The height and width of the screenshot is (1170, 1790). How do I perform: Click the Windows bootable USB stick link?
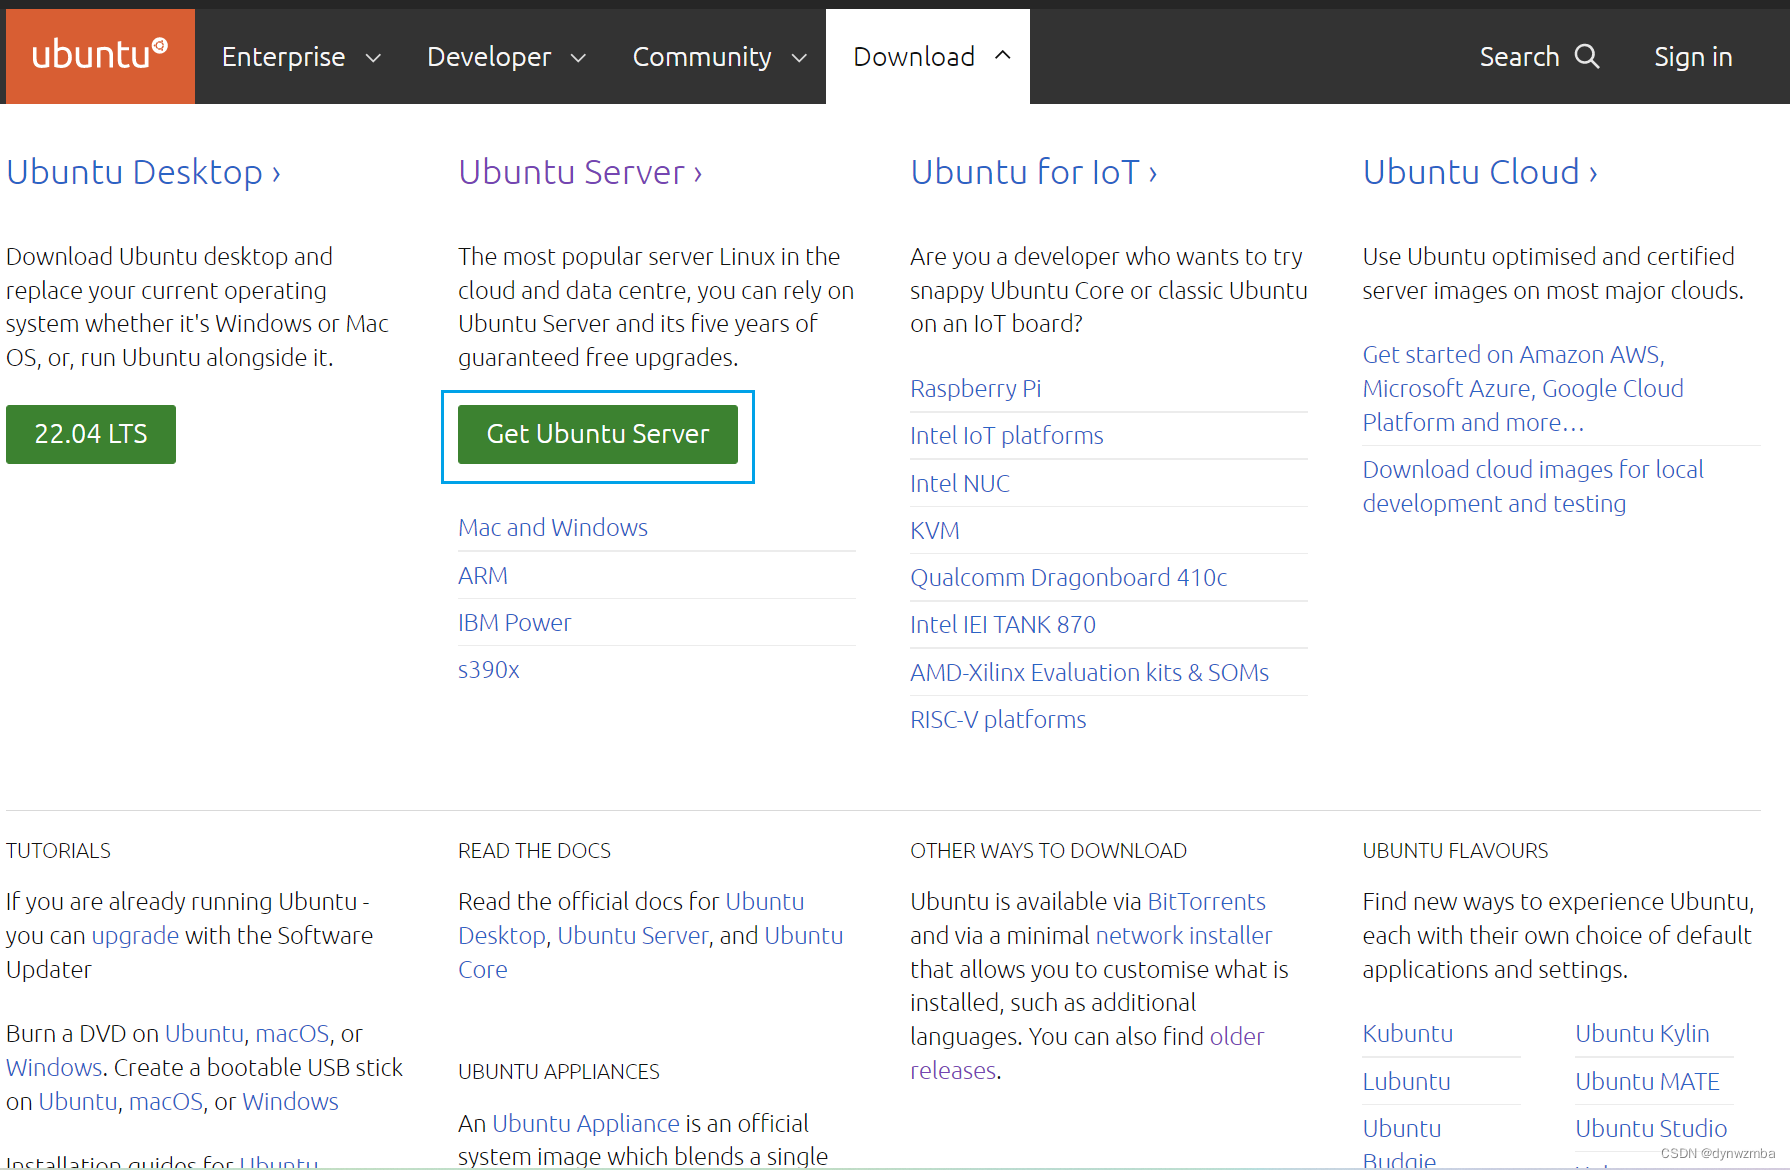[290, 1102]
